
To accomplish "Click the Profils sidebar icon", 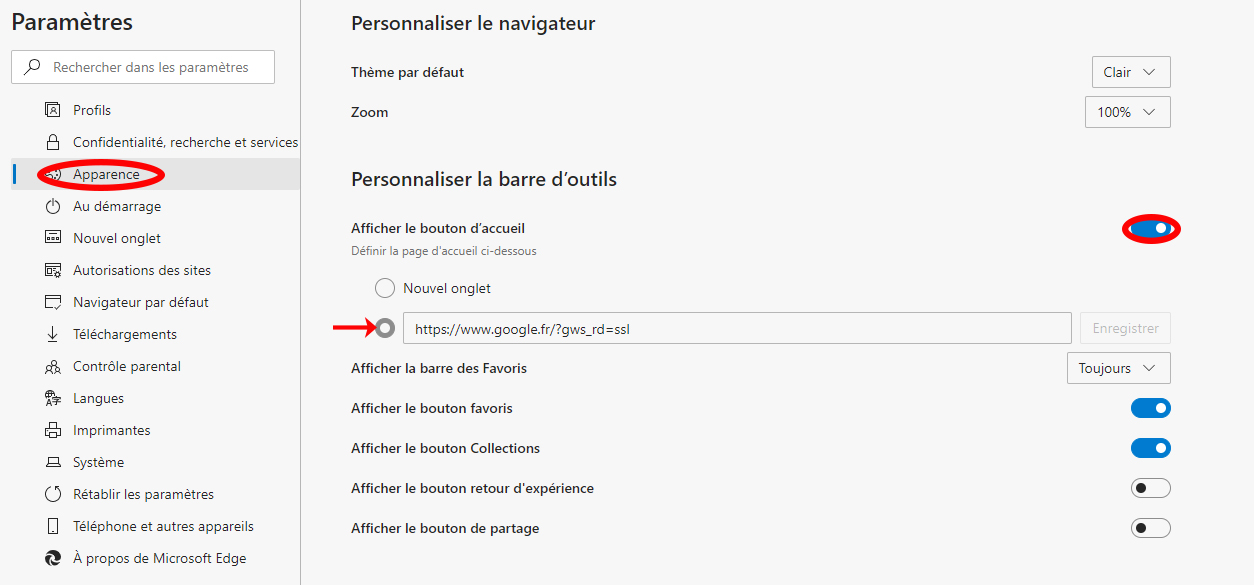I will [53, 110].
